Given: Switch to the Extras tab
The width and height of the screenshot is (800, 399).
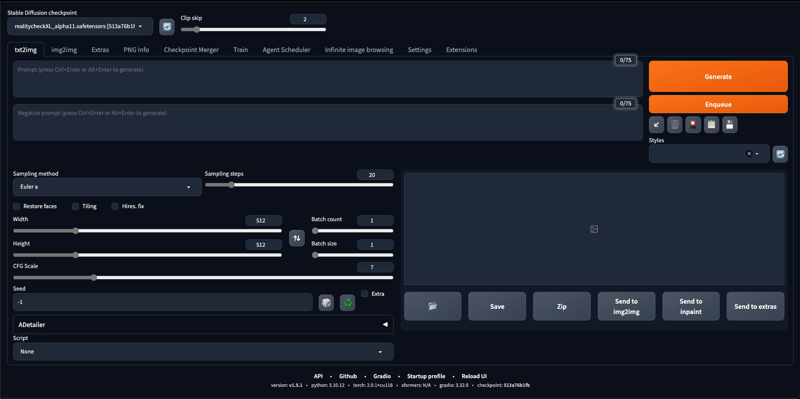Looking at the screenshot, I should [x=100, y=50].
